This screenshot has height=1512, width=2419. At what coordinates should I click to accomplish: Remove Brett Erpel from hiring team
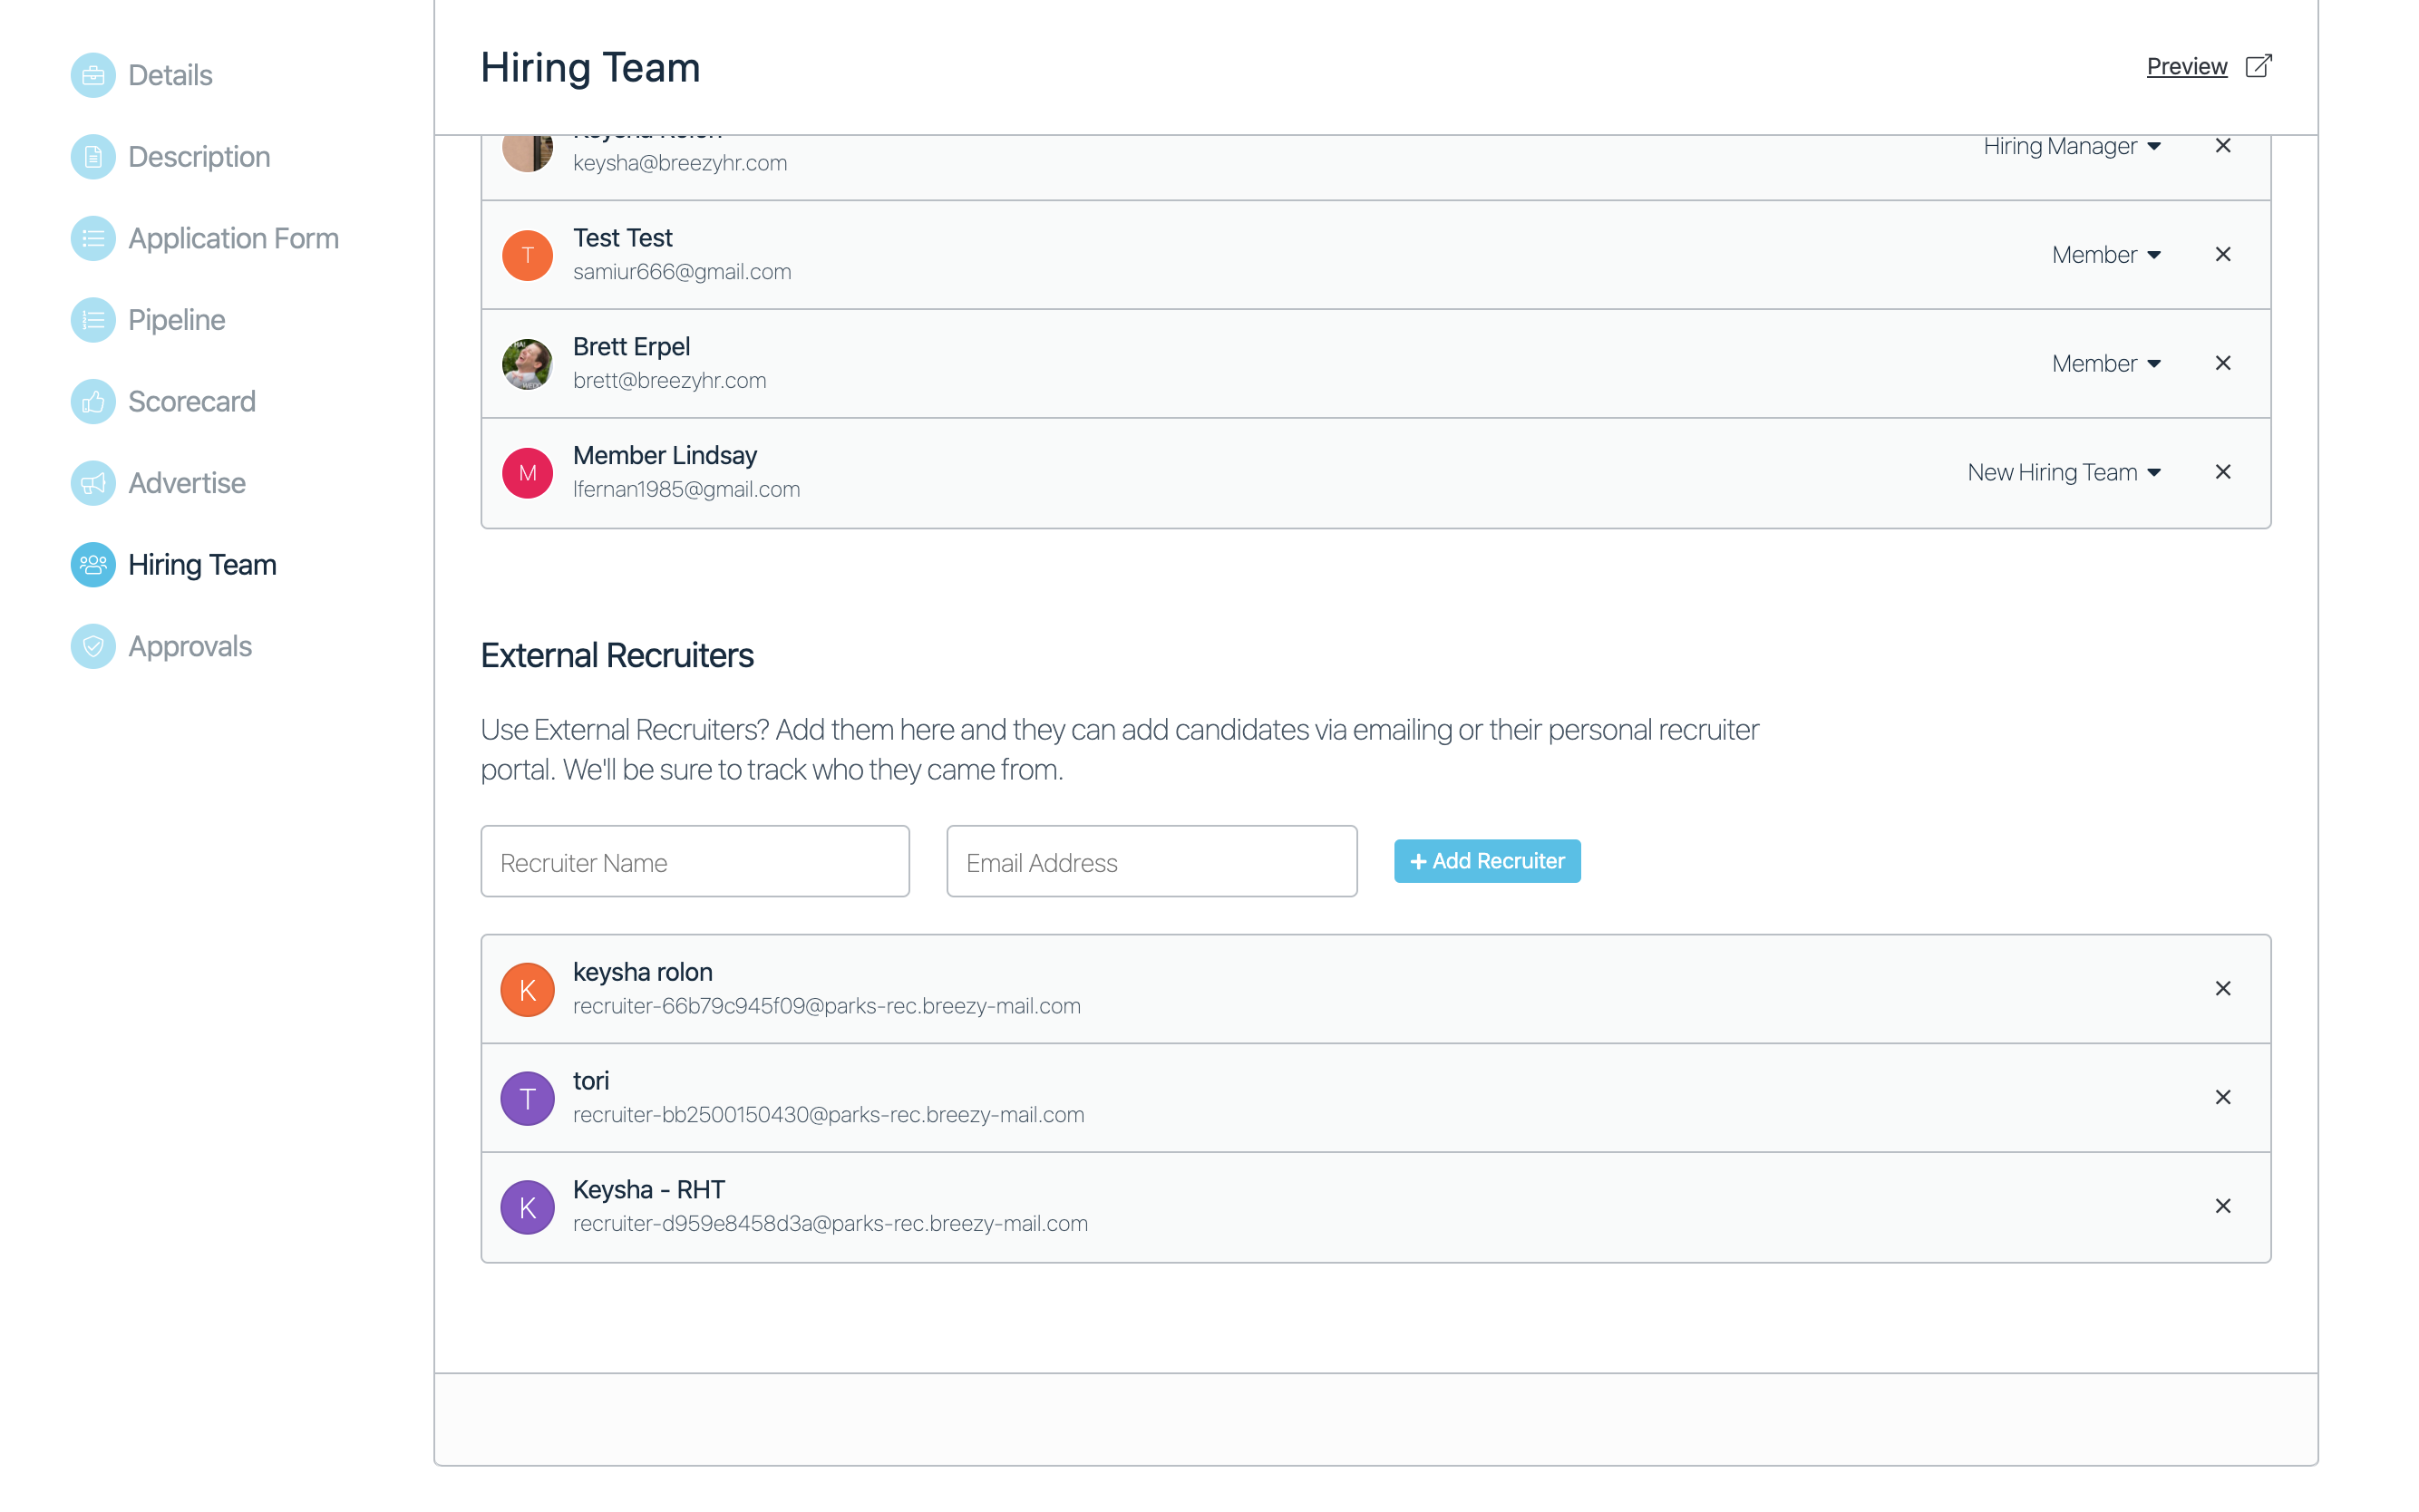point(2222,363)
